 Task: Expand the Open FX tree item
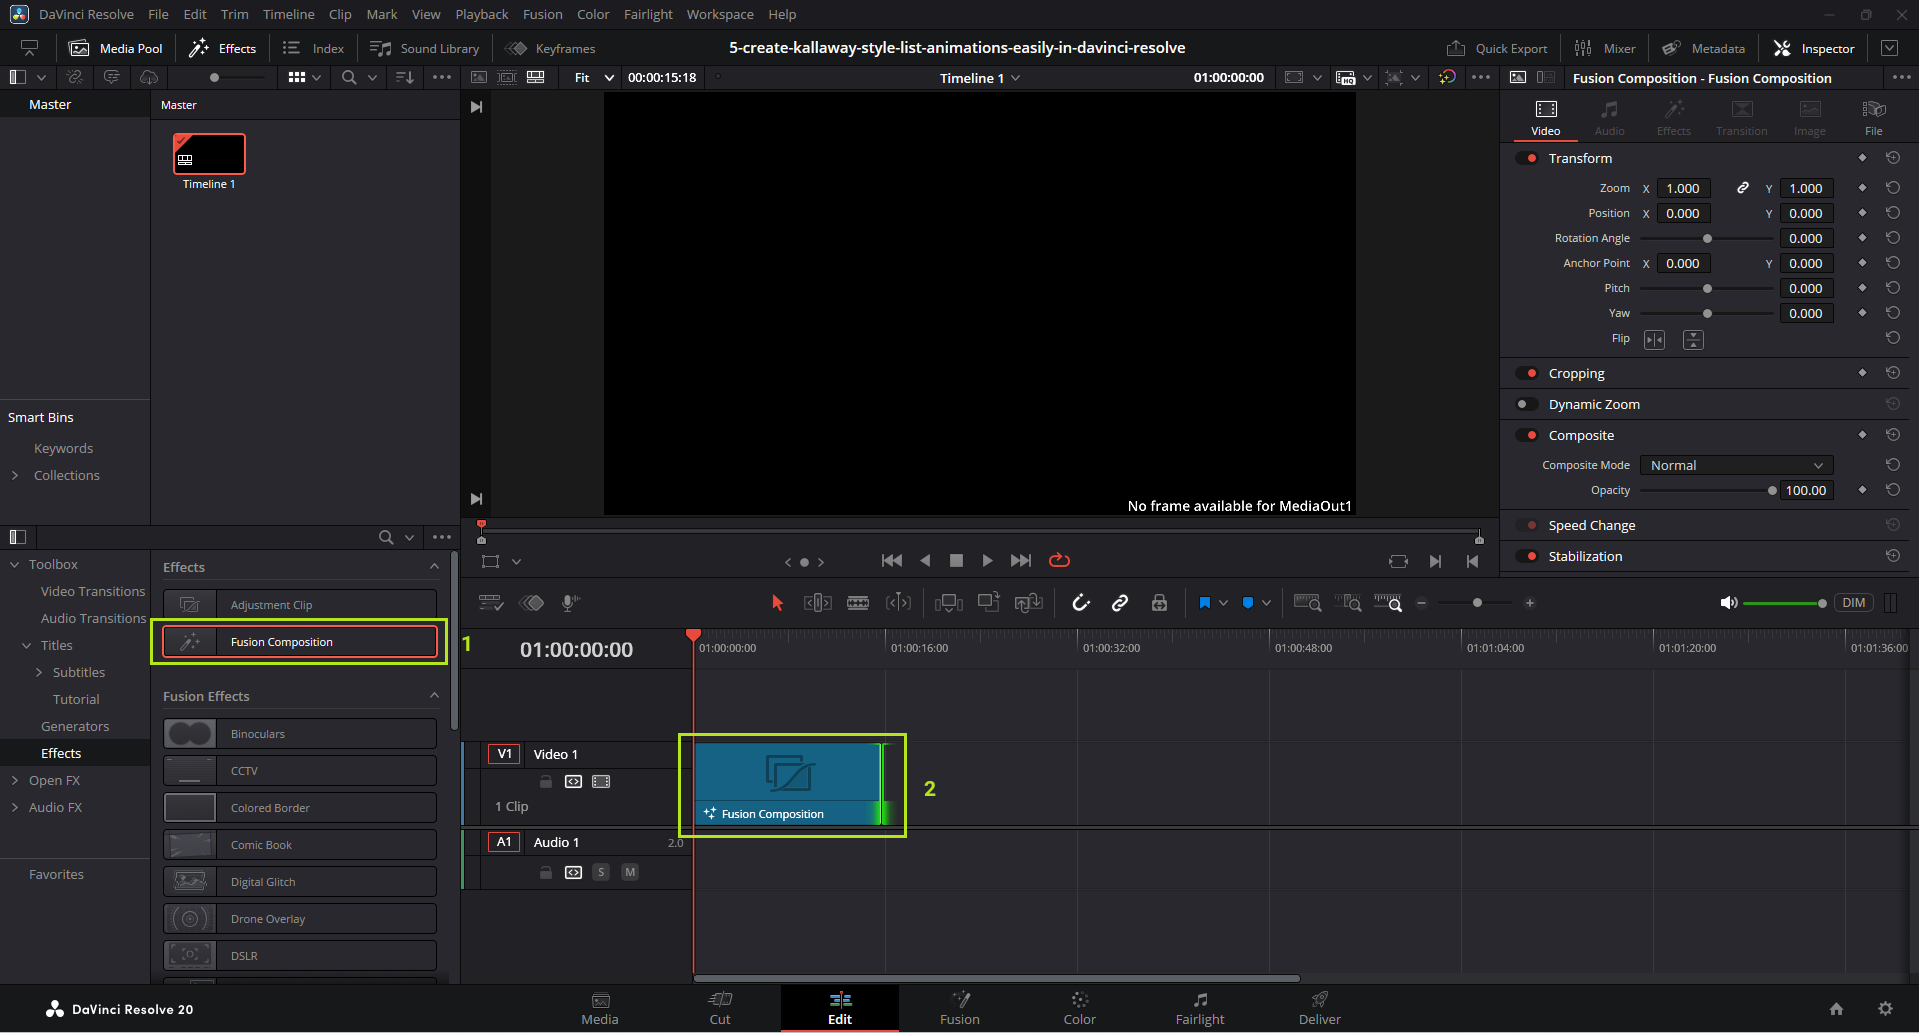(x=15, y=781)
